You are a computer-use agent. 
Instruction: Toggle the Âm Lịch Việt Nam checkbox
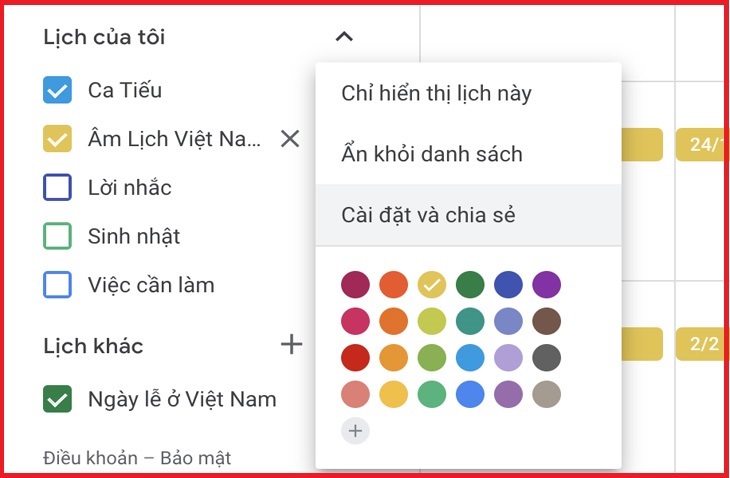click(57, 139)
